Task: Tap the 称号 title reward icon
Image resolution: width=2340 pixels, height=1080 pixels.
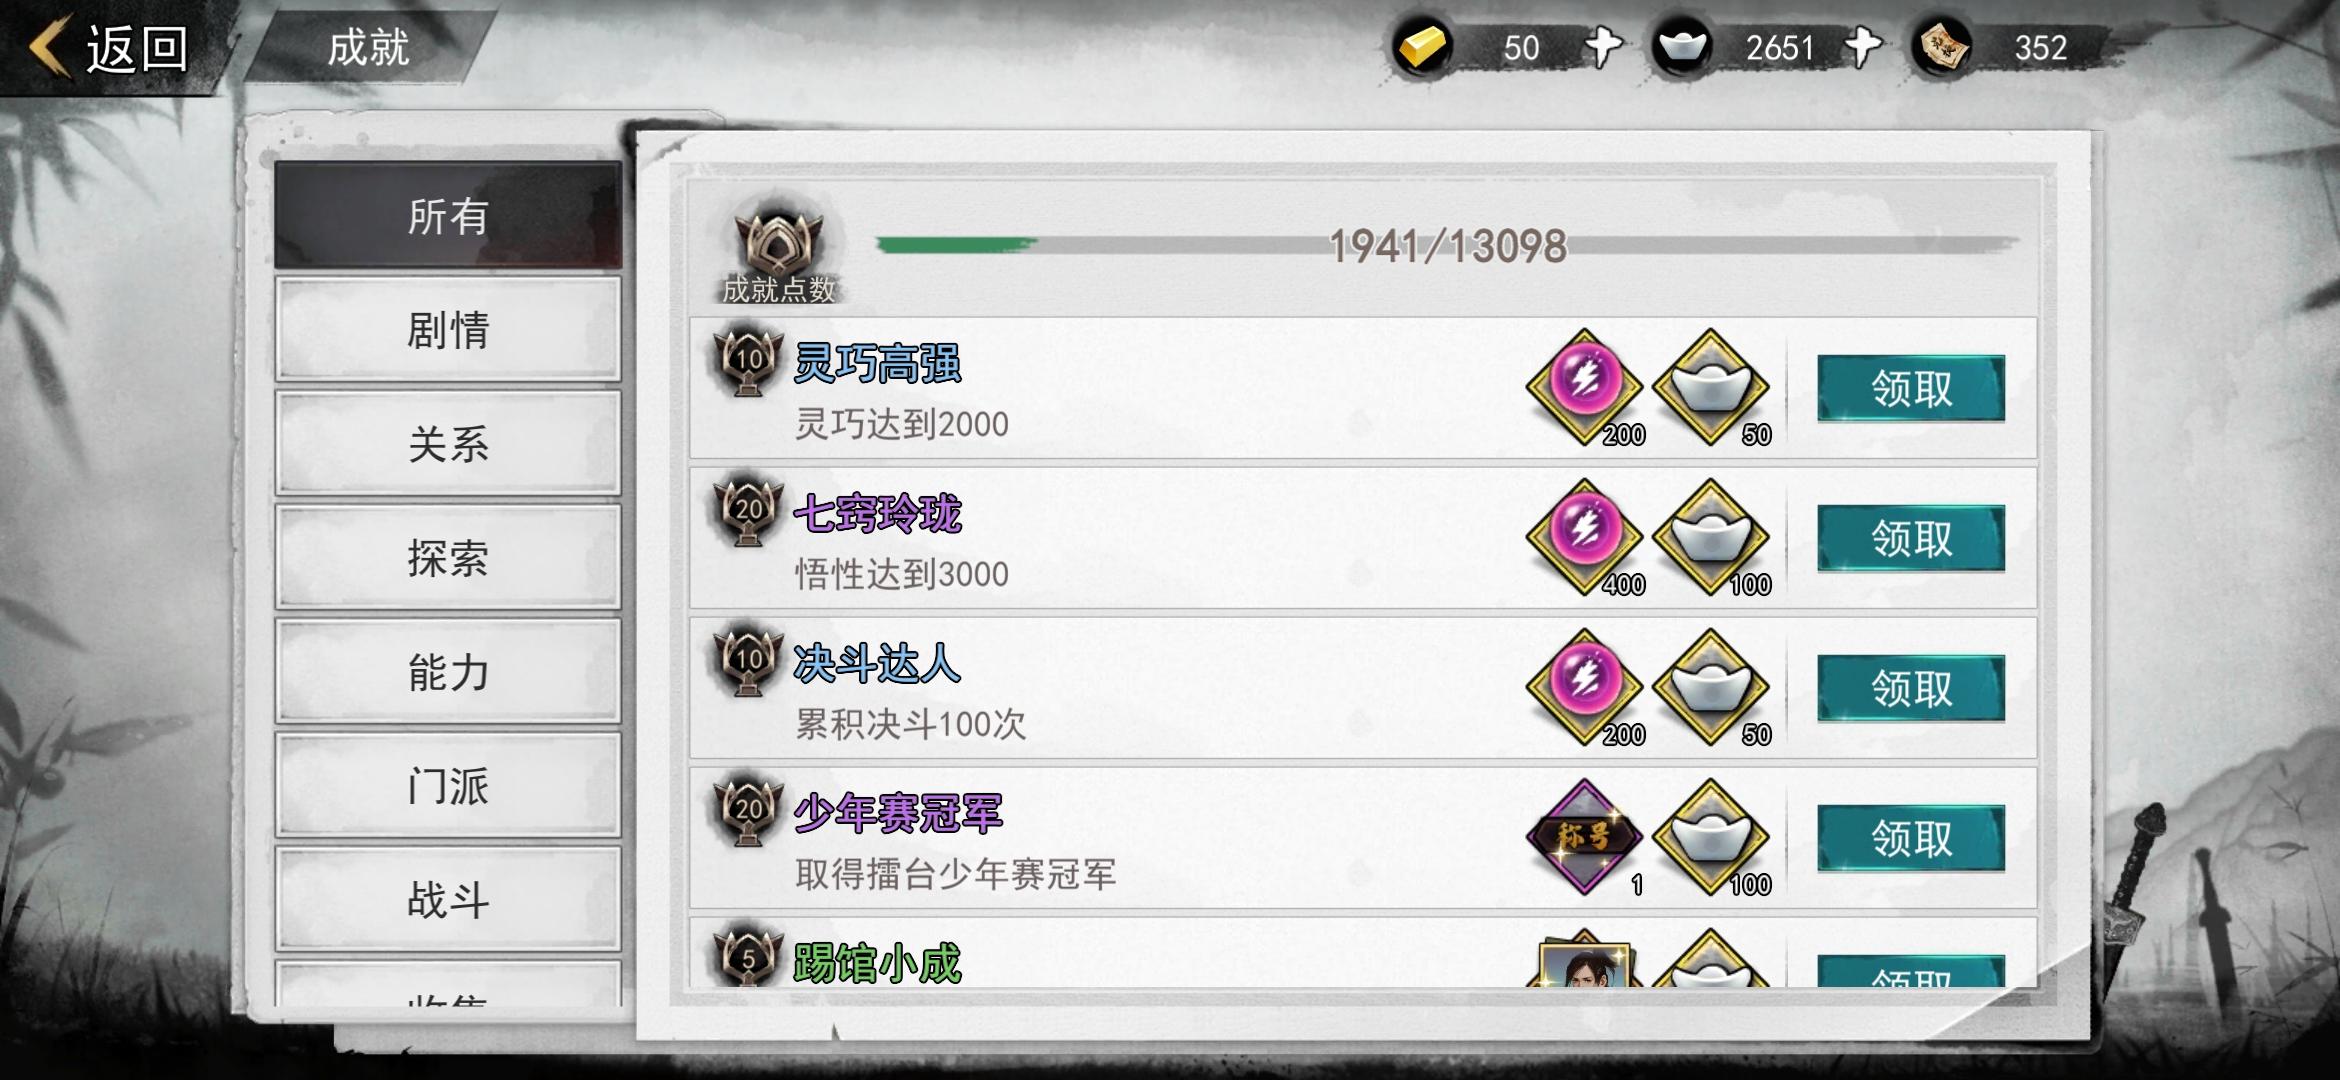Action: (1585, 837)
